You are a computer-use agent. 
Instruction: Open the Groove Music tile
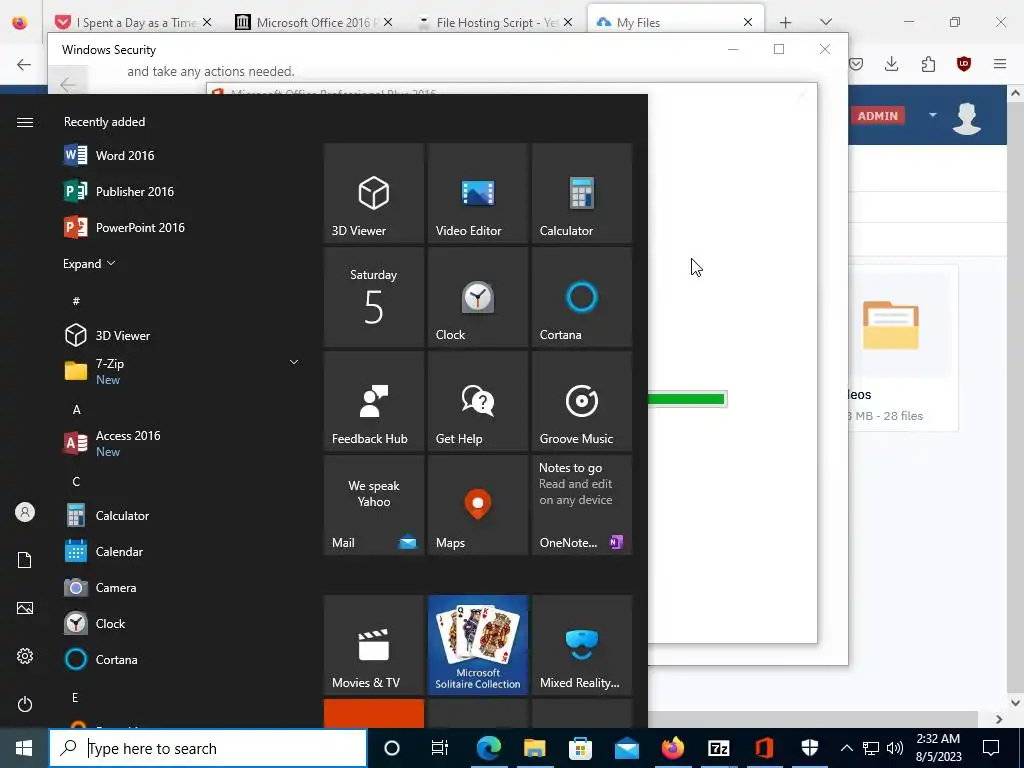tap(581, 401)
